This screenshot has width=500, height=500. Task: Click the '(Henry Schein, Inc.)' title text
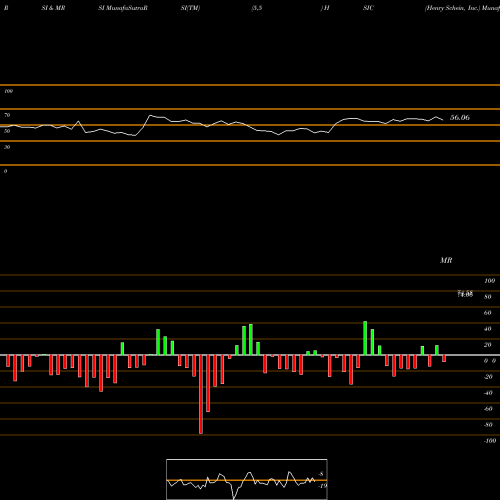452,8
